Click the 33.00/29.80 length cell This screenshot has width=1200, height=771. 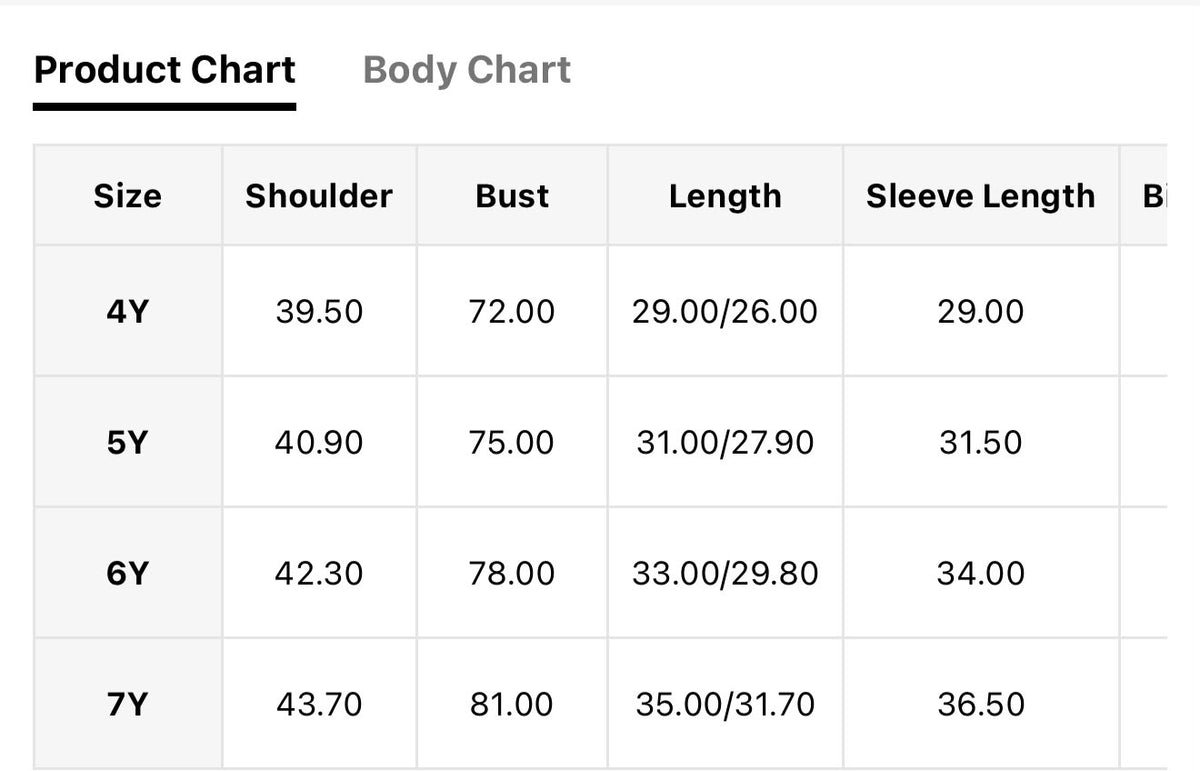[x=725, y=573]
